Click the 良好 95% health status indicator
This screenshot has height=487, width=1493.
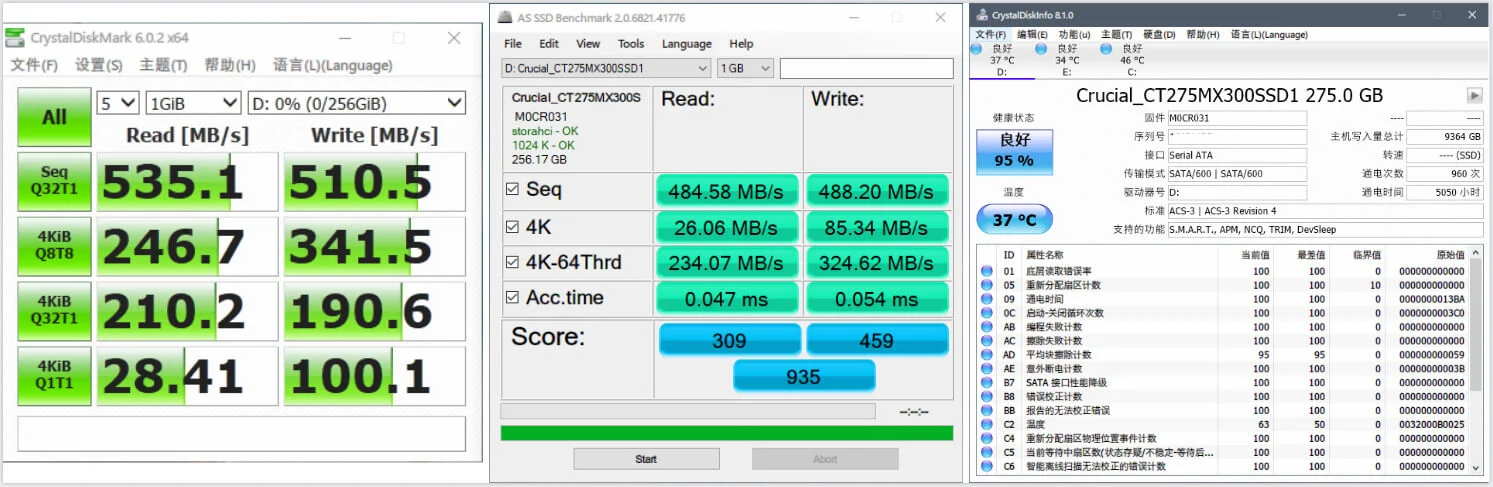(1014, 151)
